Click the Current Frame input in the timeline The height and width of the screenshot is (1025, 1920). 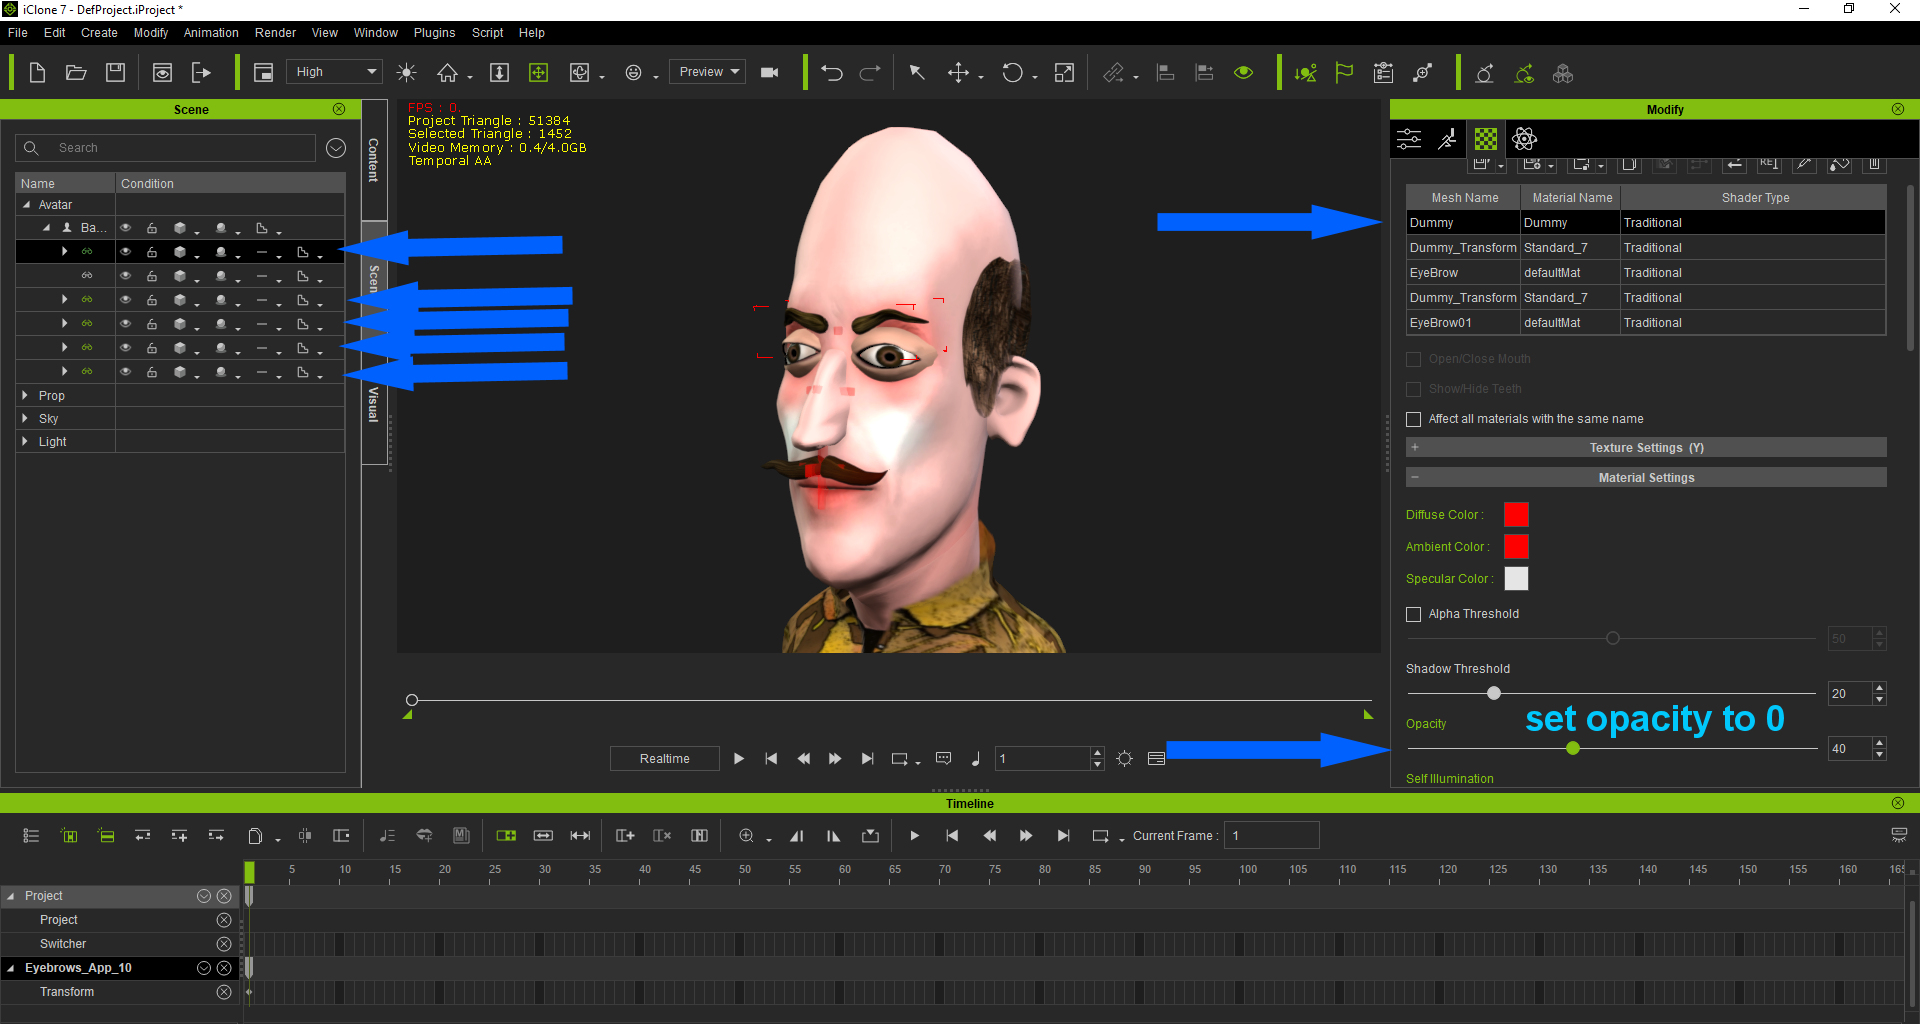(1271, 836)
